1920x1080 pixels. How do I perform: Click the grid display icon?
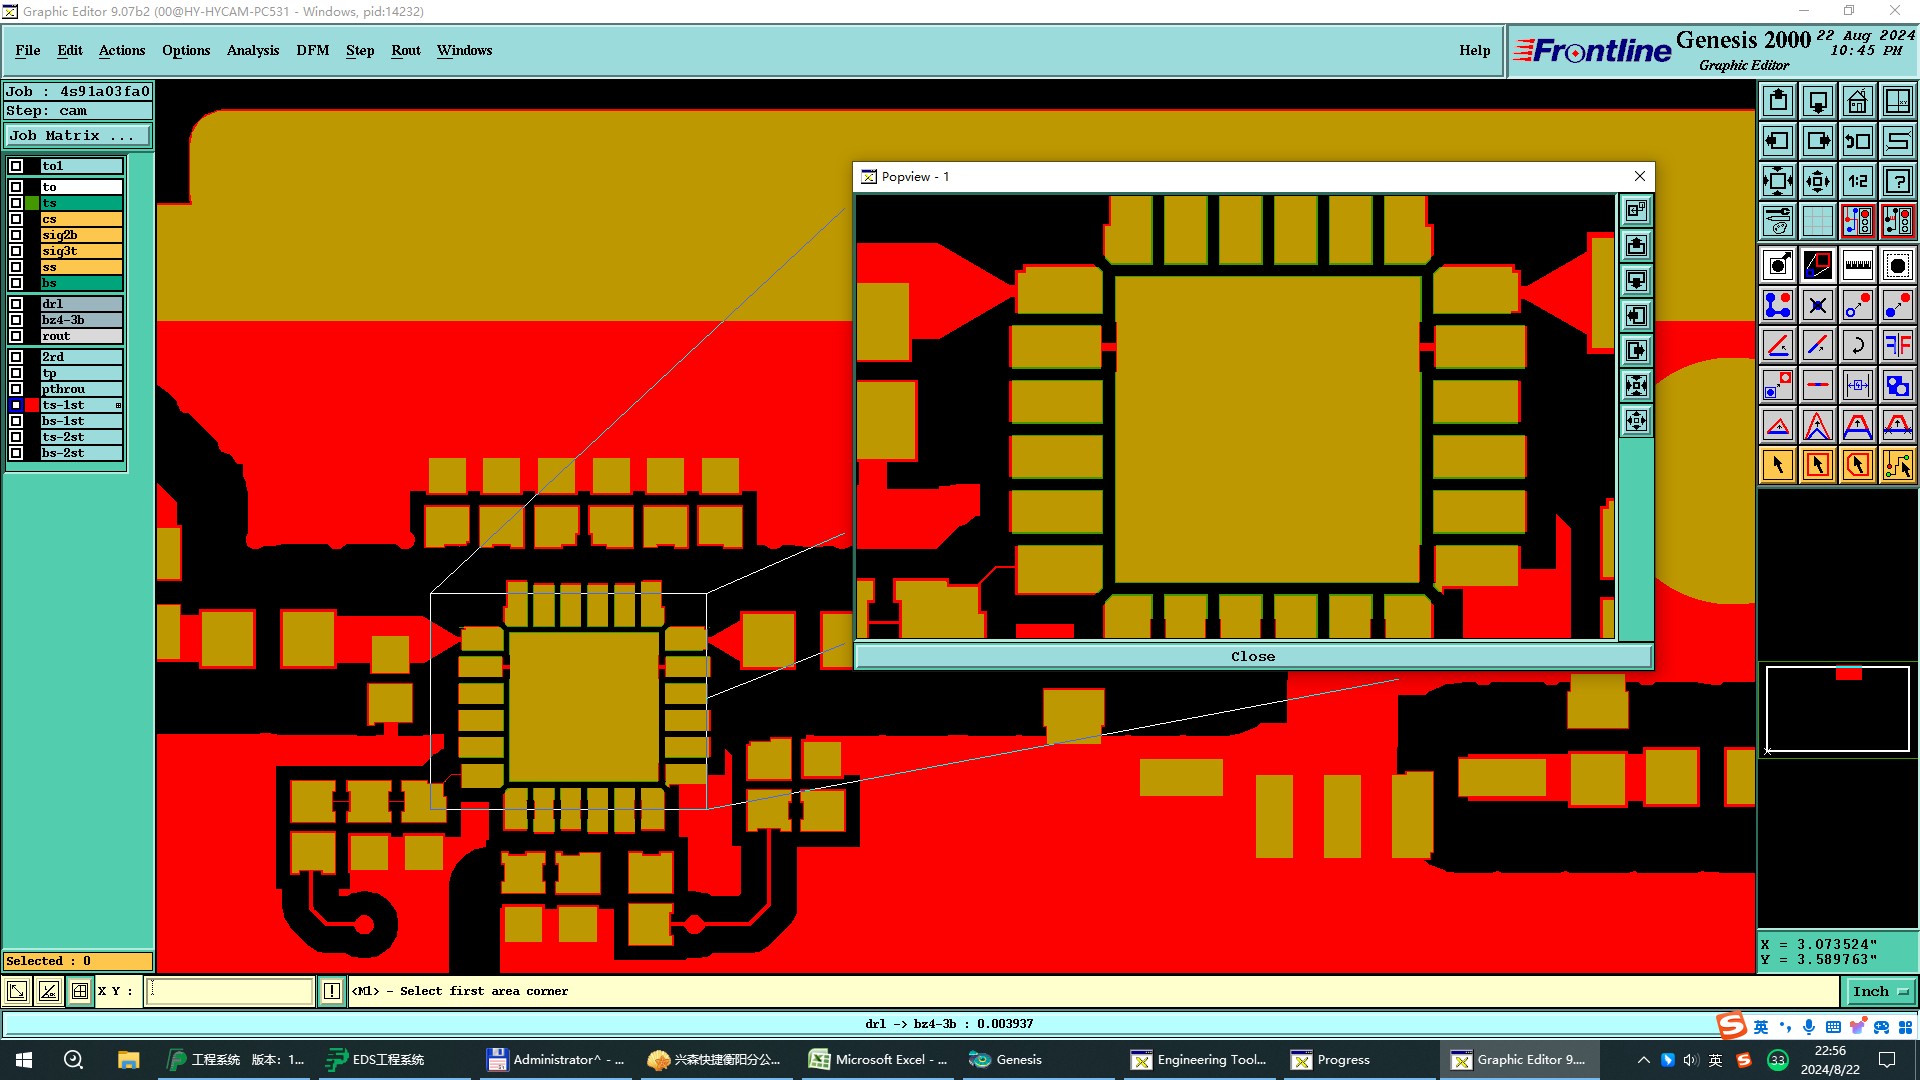(1817, 221)
